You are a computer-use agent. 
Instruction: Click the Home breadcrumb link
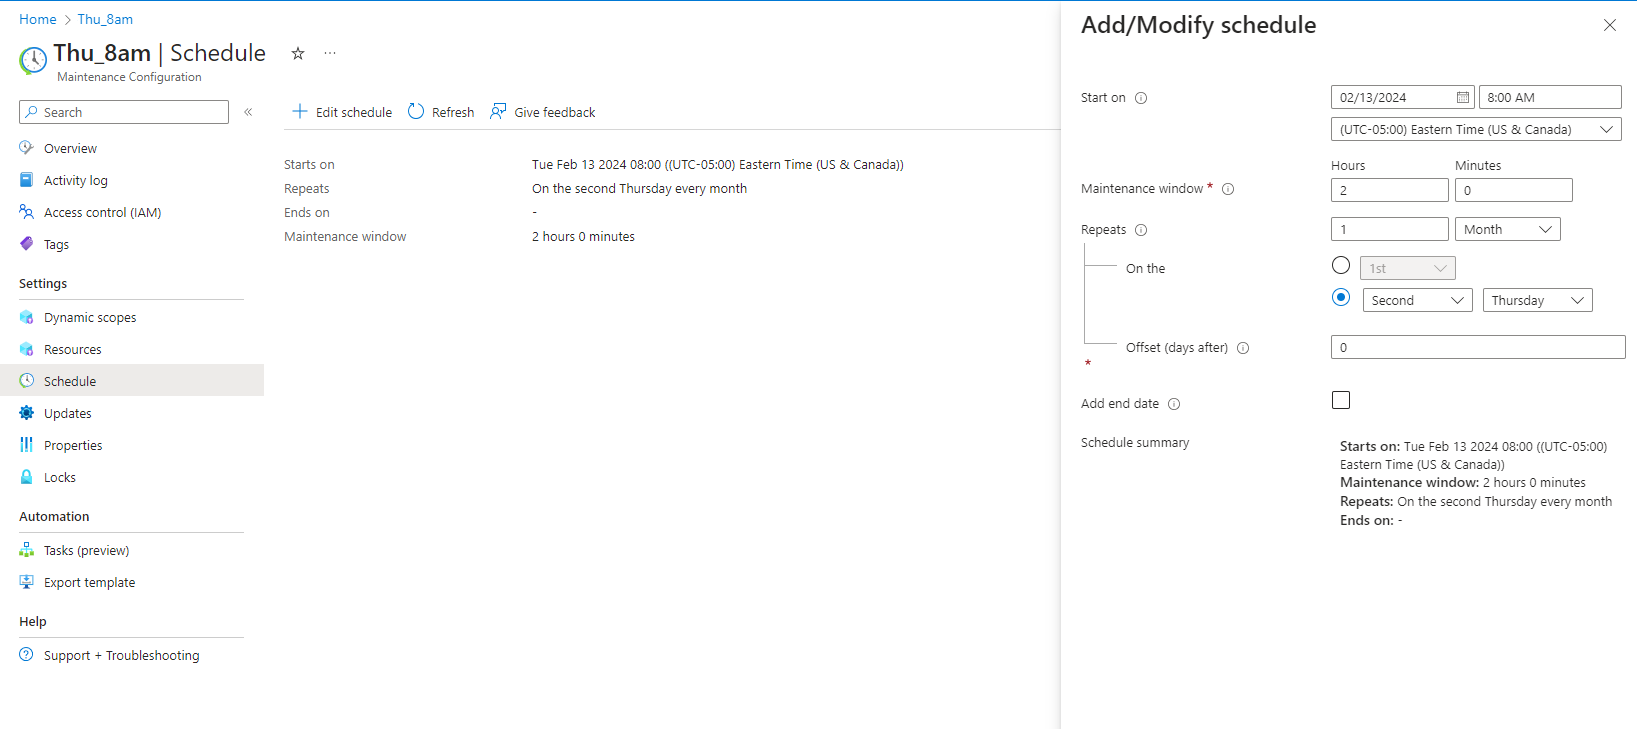[x=38, y=19]
